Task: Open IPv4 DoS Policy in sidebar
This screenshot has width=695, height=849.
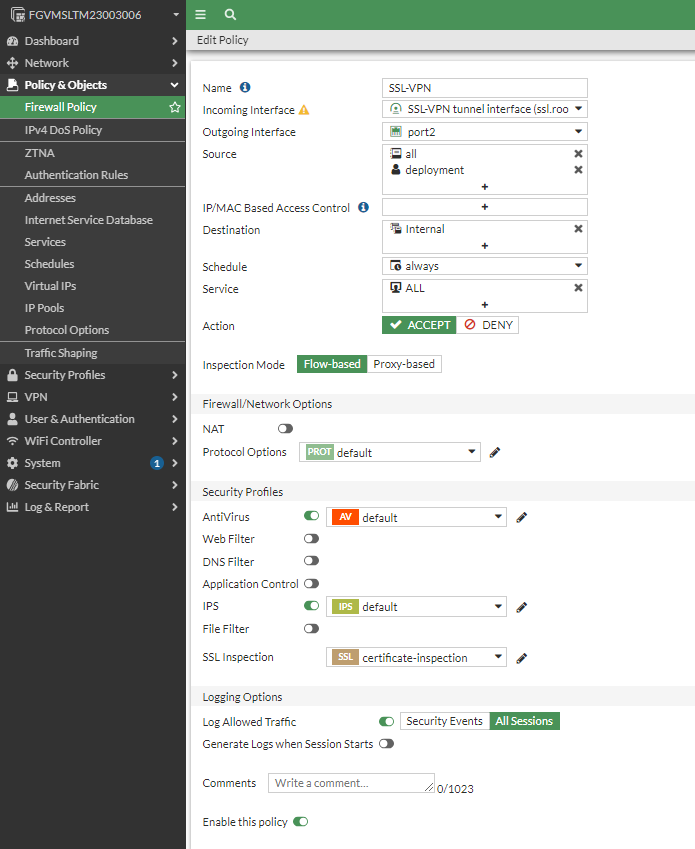Action: [x=63, y=130]
